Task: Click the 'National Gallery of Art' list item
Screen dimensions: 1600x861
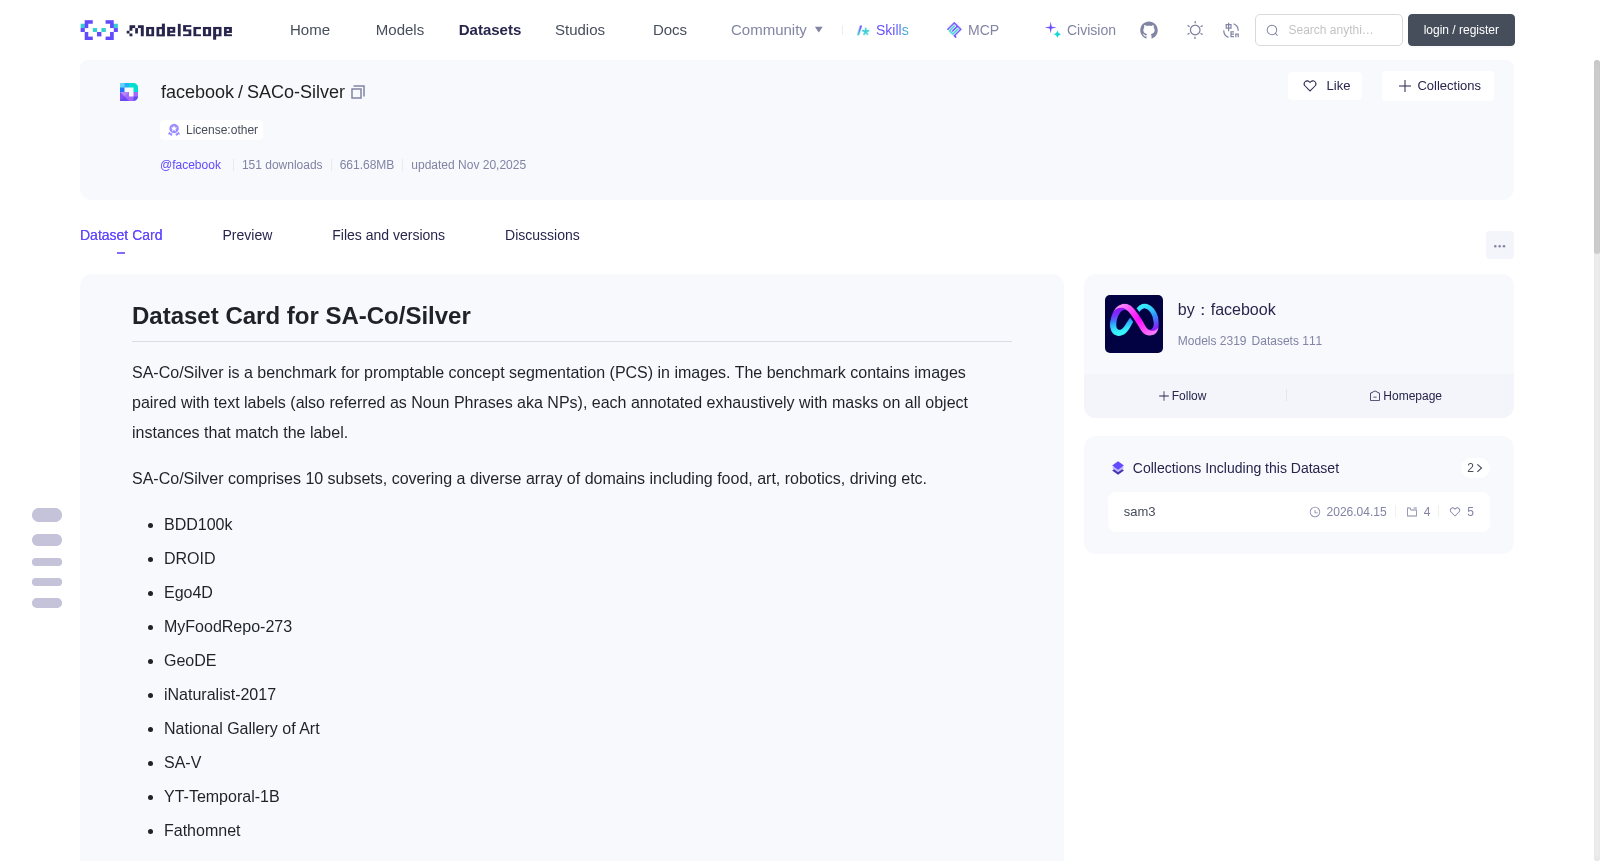Action: click(242, 729)
